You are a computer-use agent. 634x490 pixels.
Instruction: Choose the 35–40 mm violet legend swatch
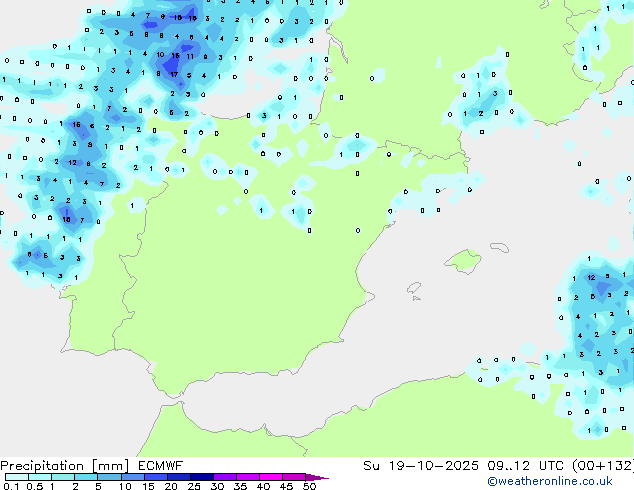[x=247, y=477]
